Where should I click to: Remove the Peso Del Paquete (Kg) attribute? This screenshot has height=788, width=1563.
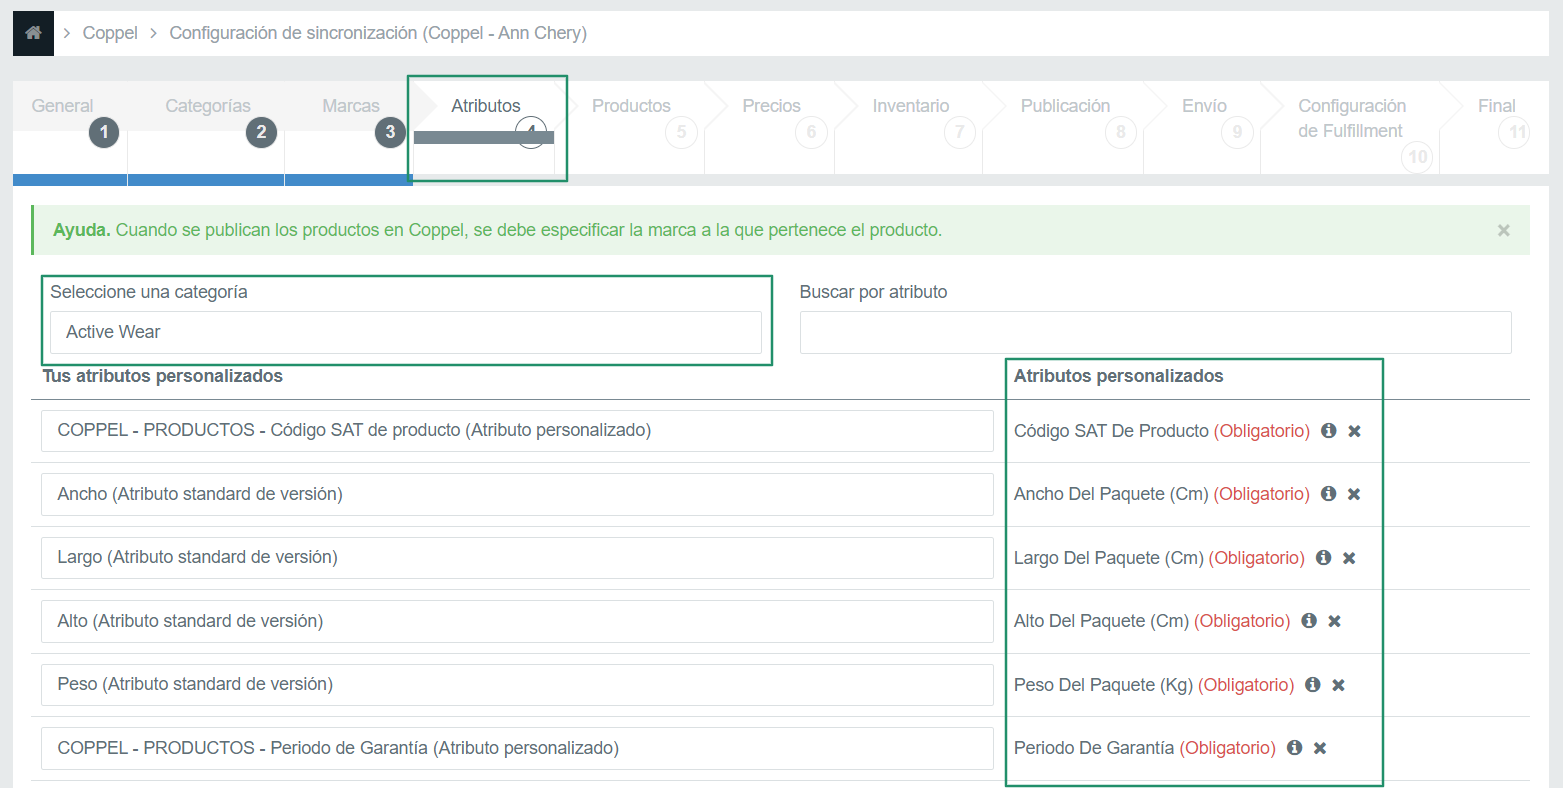coord(1339,685)
